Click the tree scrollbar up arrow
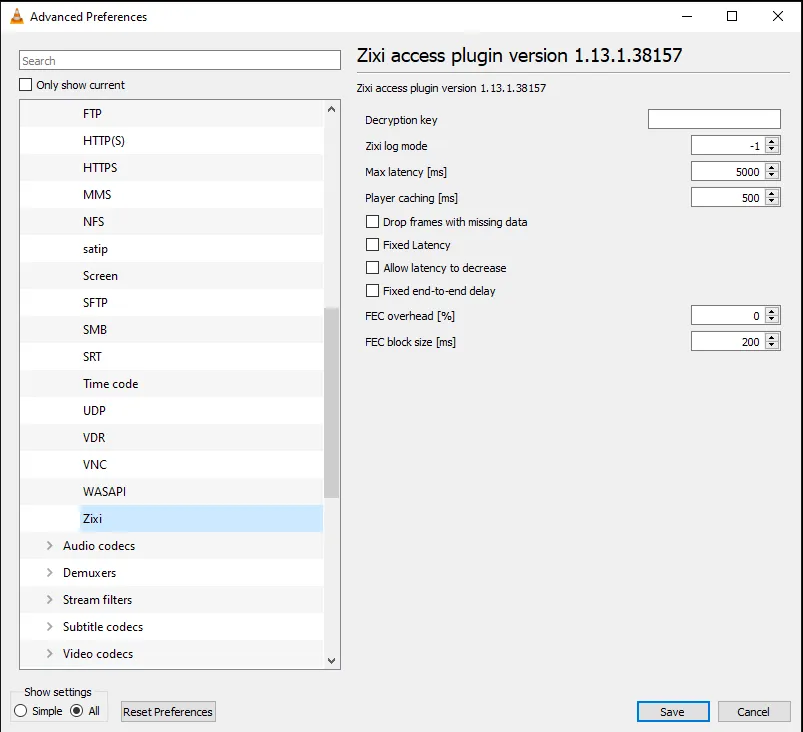 click(331, 109)
